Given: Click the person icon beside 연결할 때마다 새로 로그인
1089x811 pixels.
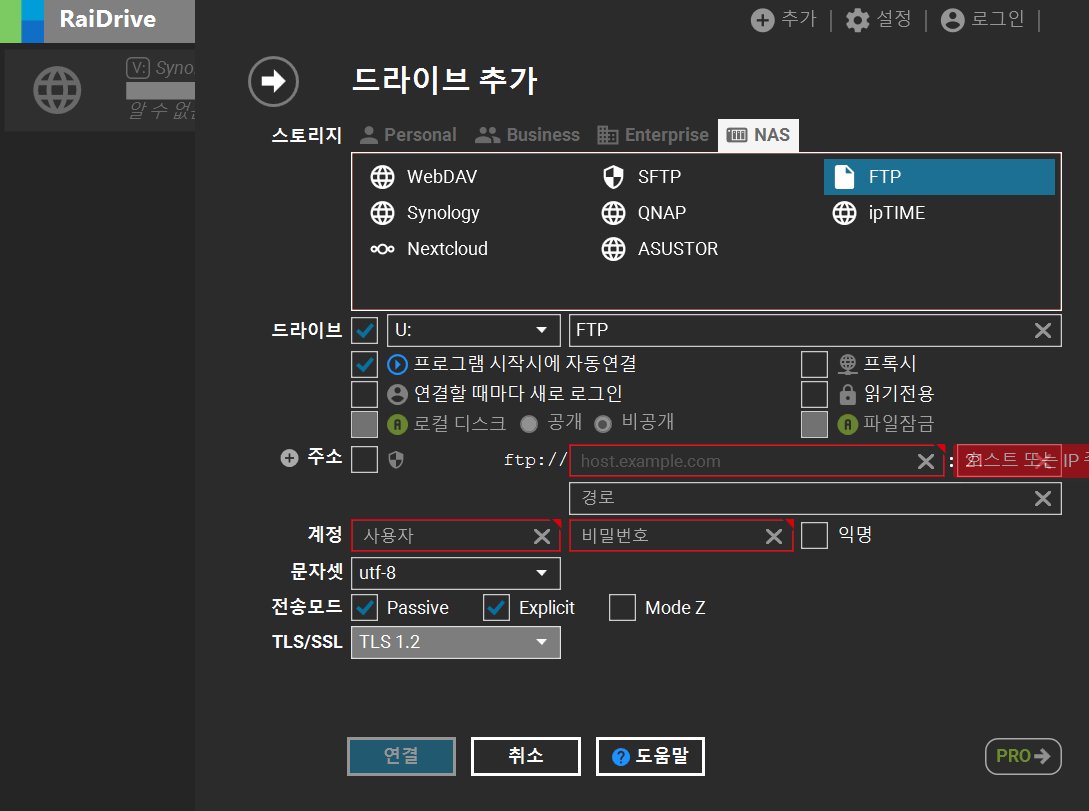Looking at the screenshot, I should coord(397,394).
